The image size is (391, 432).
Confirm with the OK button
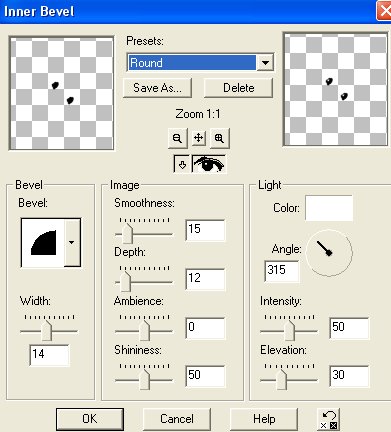point(90,419)
